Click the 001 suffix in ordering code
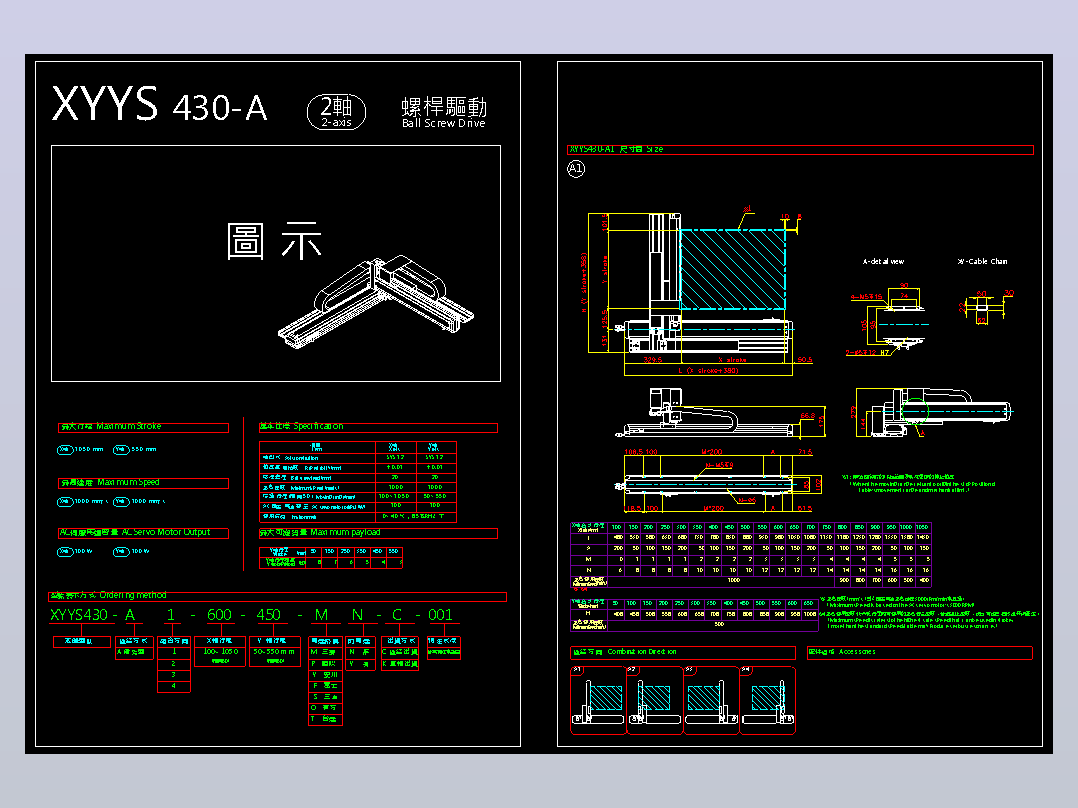This screenshot has width=1078, height=808. [x=440, y=615]
